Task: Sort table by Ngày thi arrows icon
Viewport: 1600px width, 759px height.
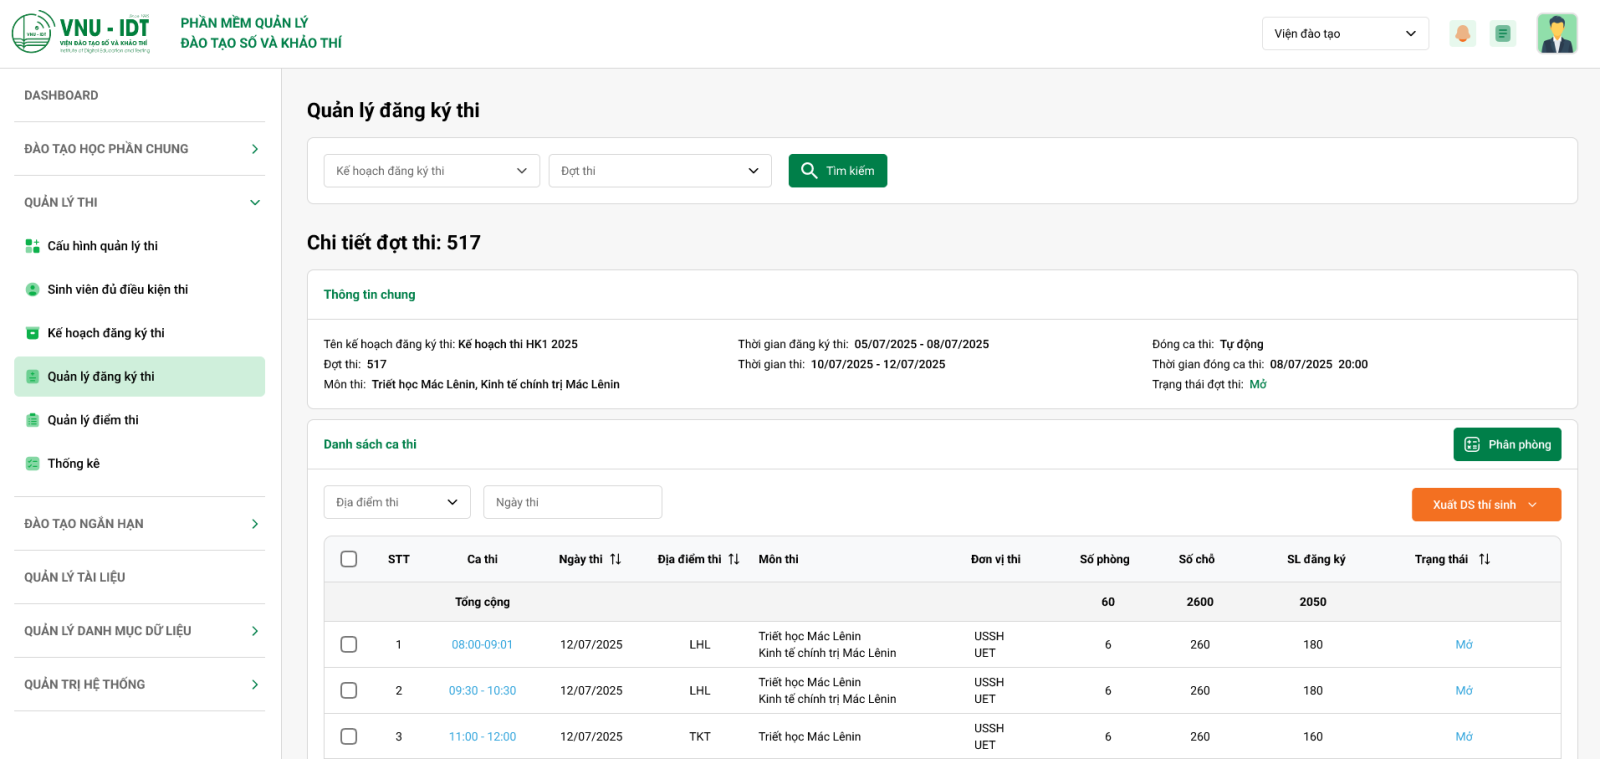Action: pos(616,559)
